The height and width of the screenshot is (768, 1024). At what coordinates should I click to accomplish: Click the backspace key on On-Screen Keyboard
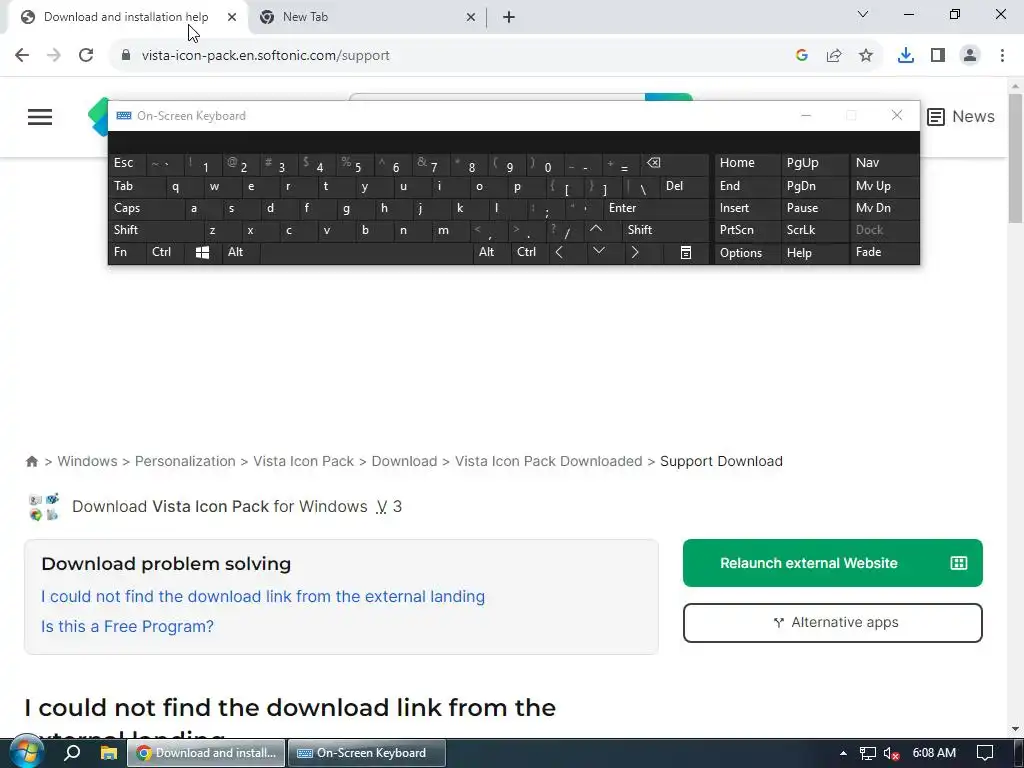pos(654,163)
